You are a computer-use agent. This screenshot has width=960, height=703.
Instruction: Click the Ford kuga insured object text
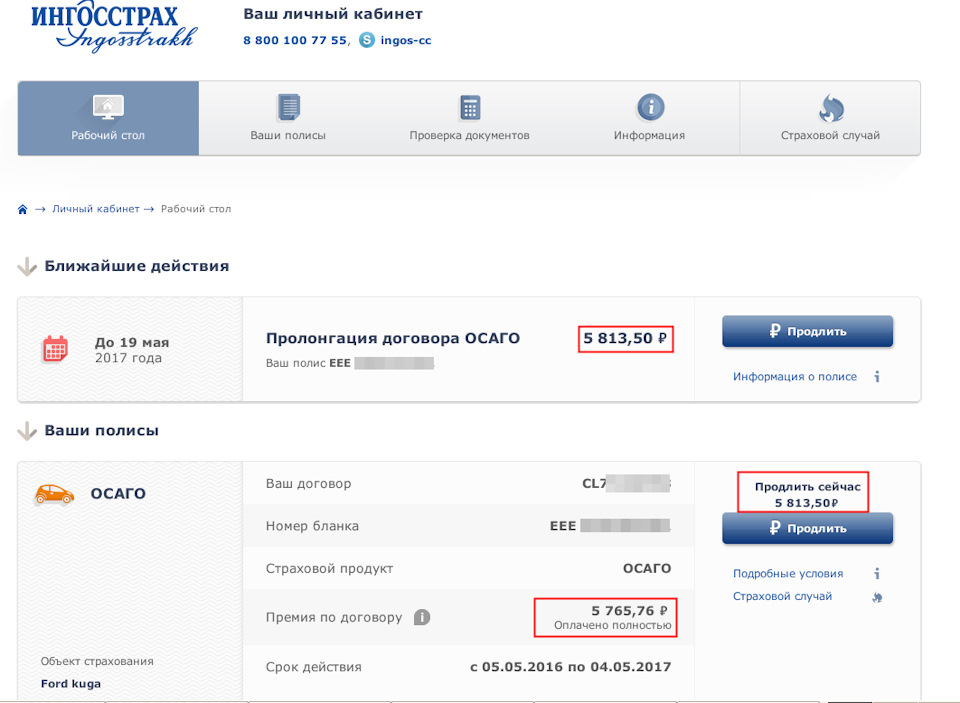[70, 684]
